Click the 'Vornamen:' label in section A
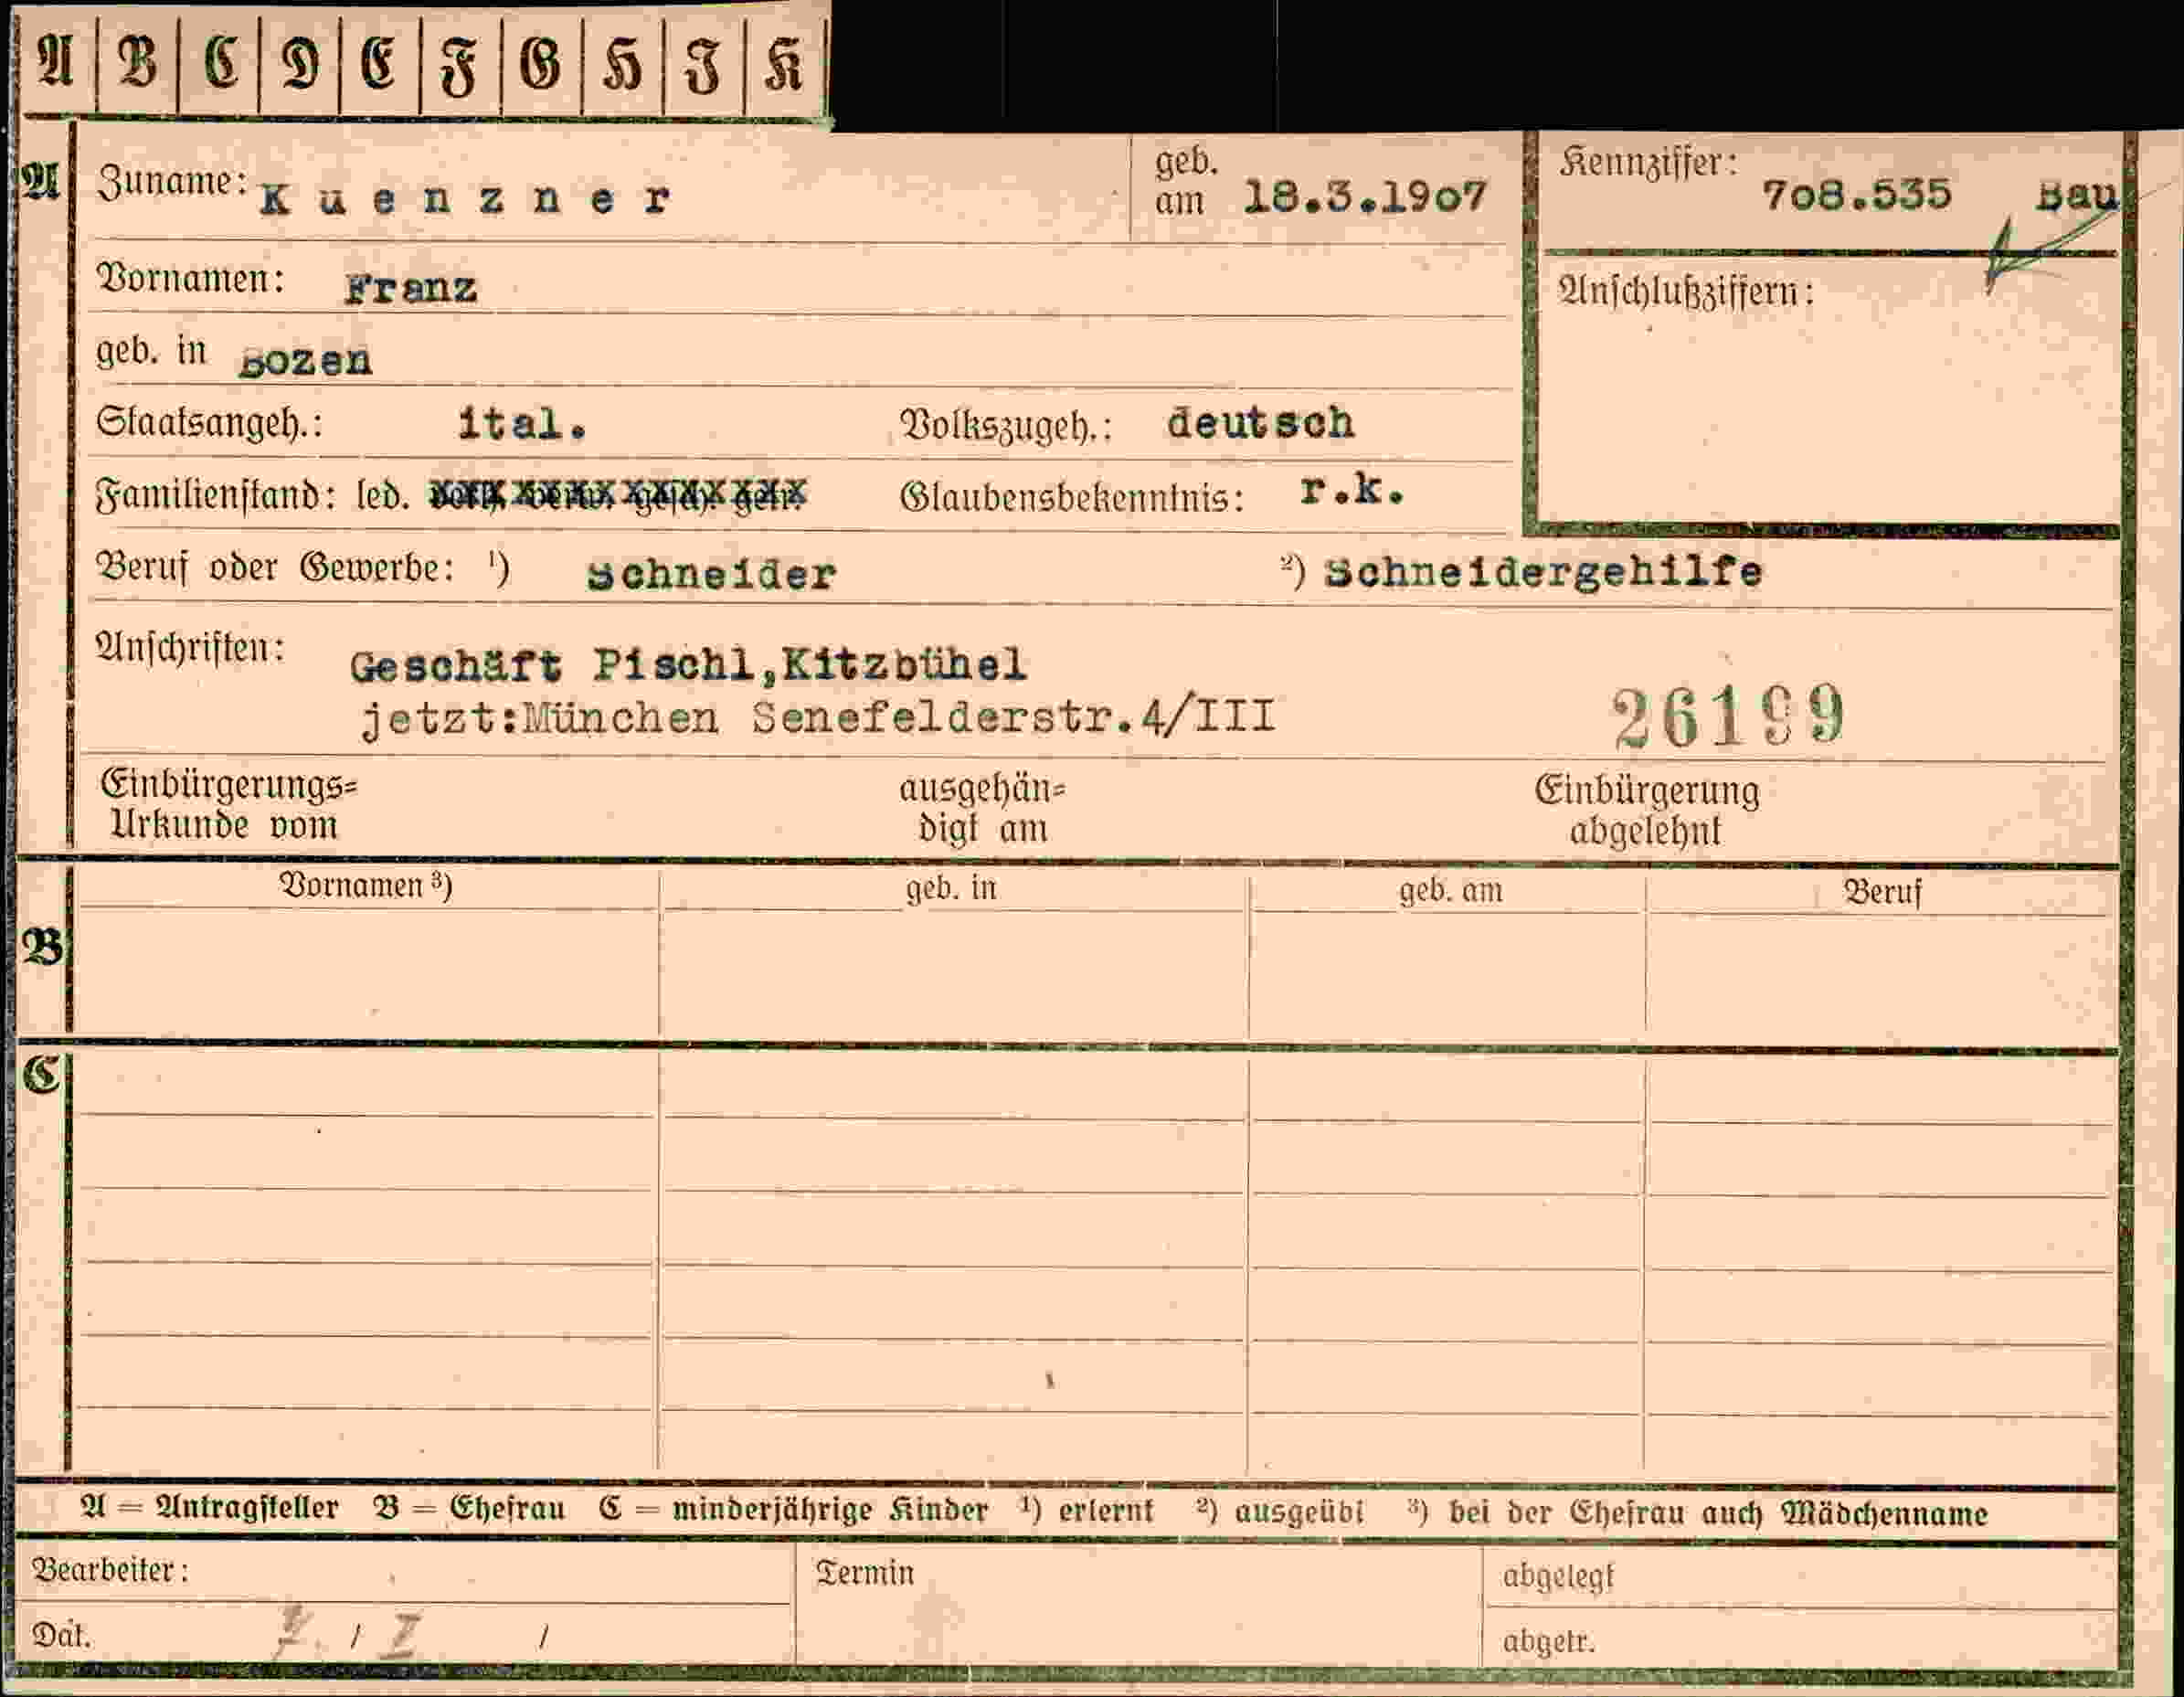 point(190,279)
